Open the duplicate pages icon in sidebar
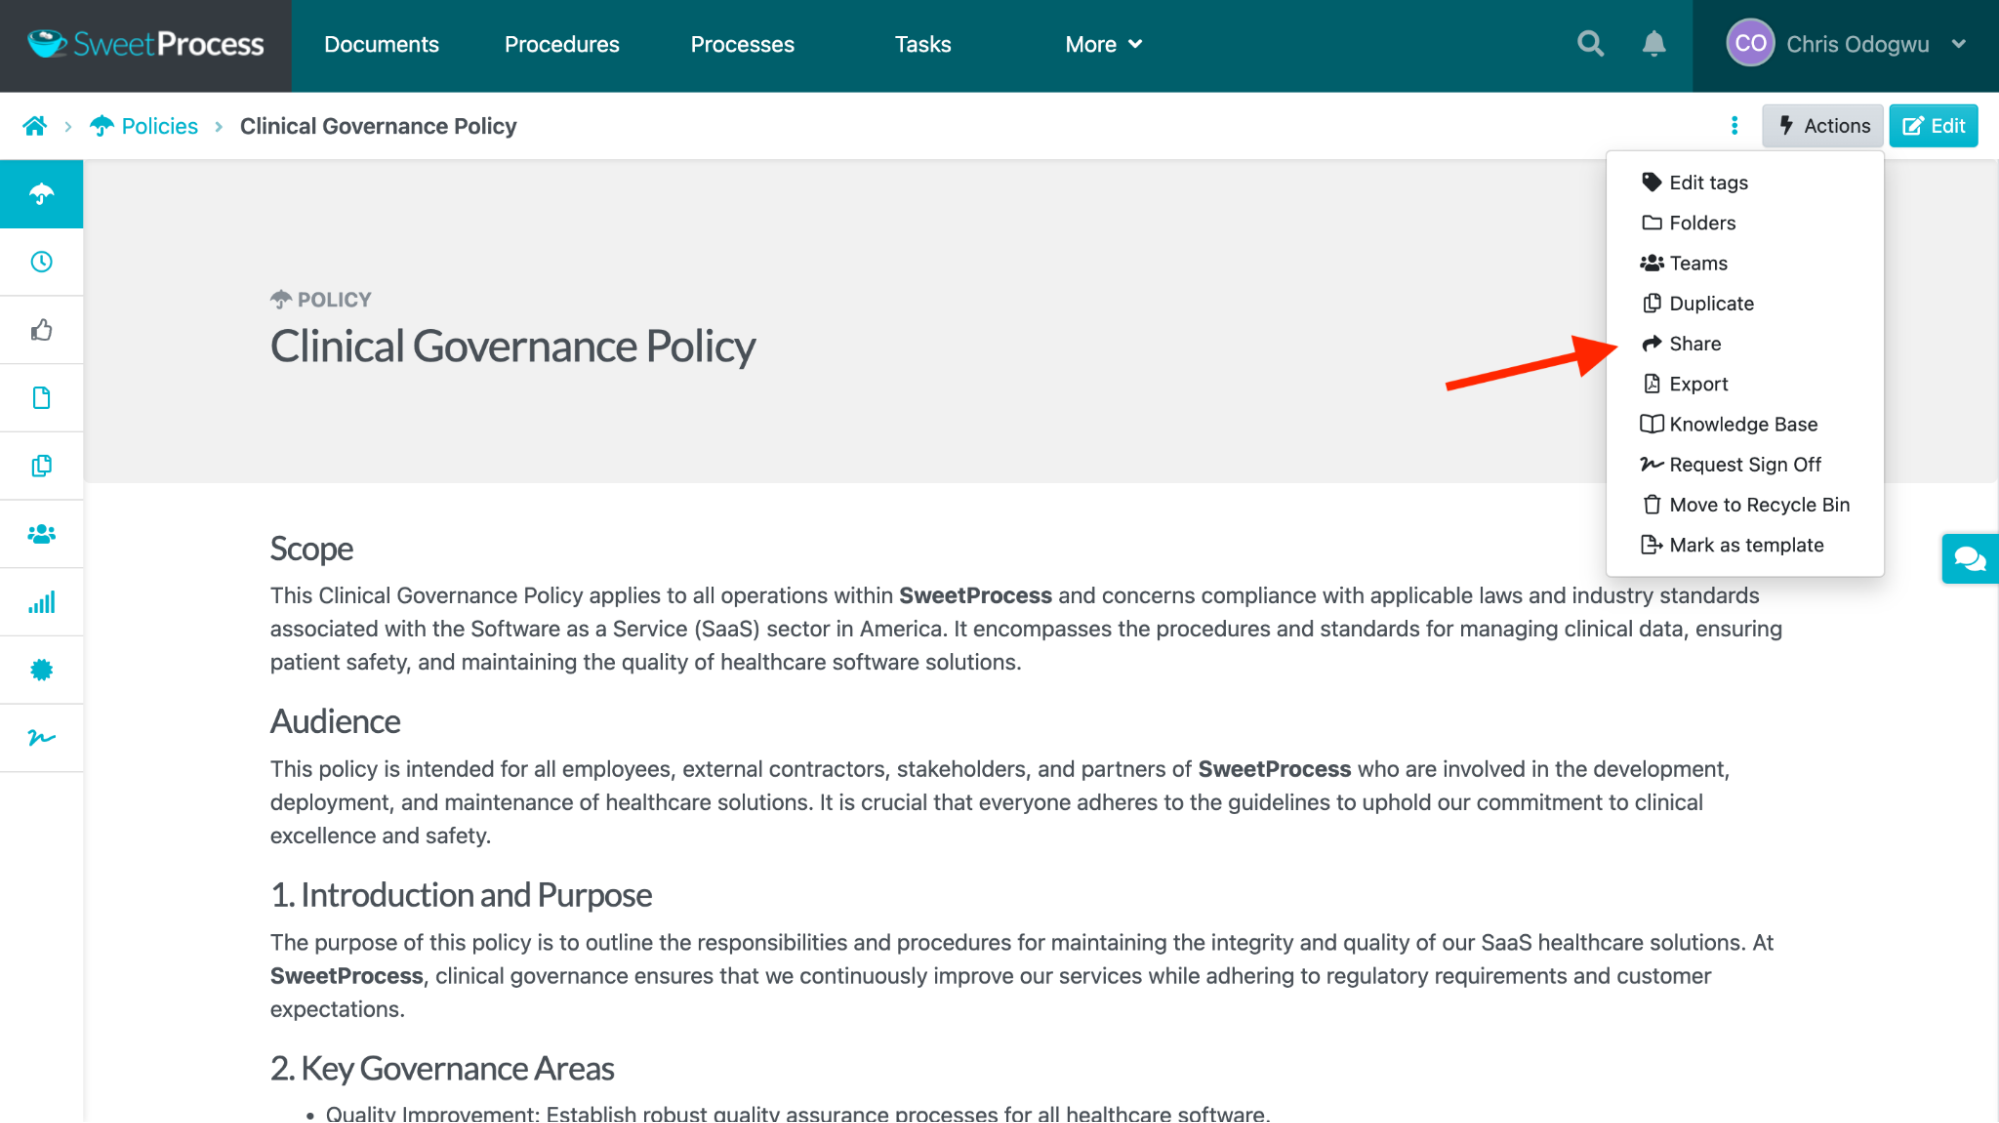This screenshot has width=1999, height=1123. pyautogui.click(x=41, y=465)
